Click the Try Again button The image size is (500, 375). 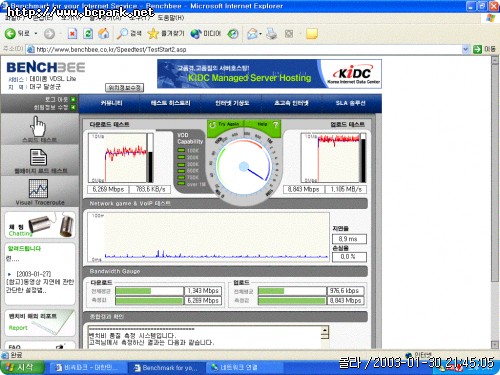[x=225, y=125]
